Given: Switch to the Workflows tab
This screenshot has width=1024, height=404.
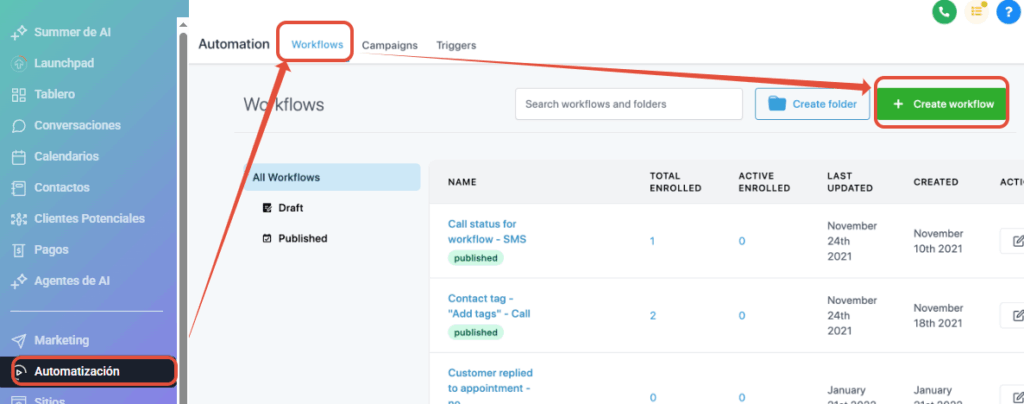Looking at the screenshot, I should pyautogui.click(x=317, y=45).
